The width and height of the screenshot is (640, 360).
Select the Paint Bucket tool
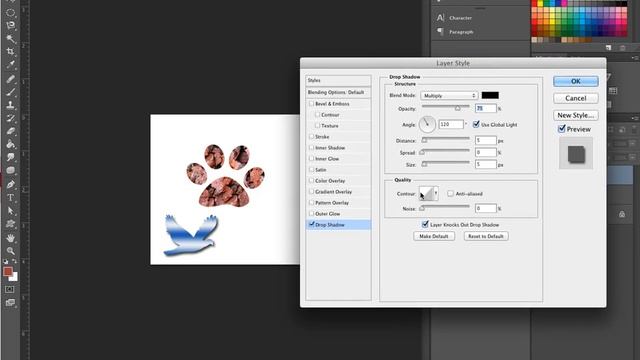pyautogui.click(x=11, y=144)
